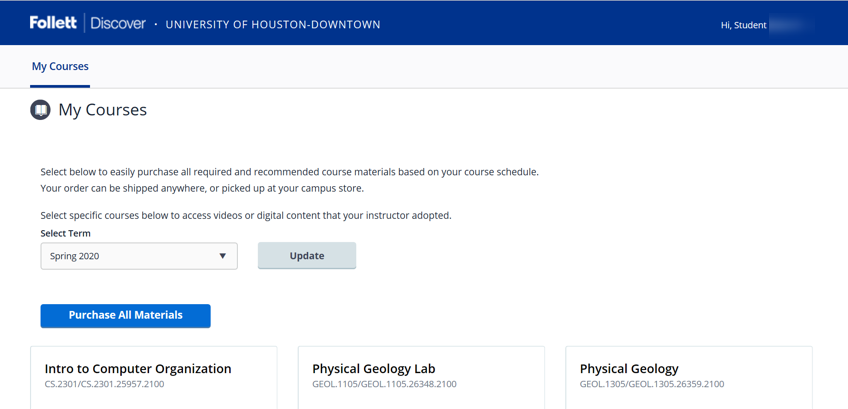
Task: Click the Select Term label
Action: coord(65,234)
